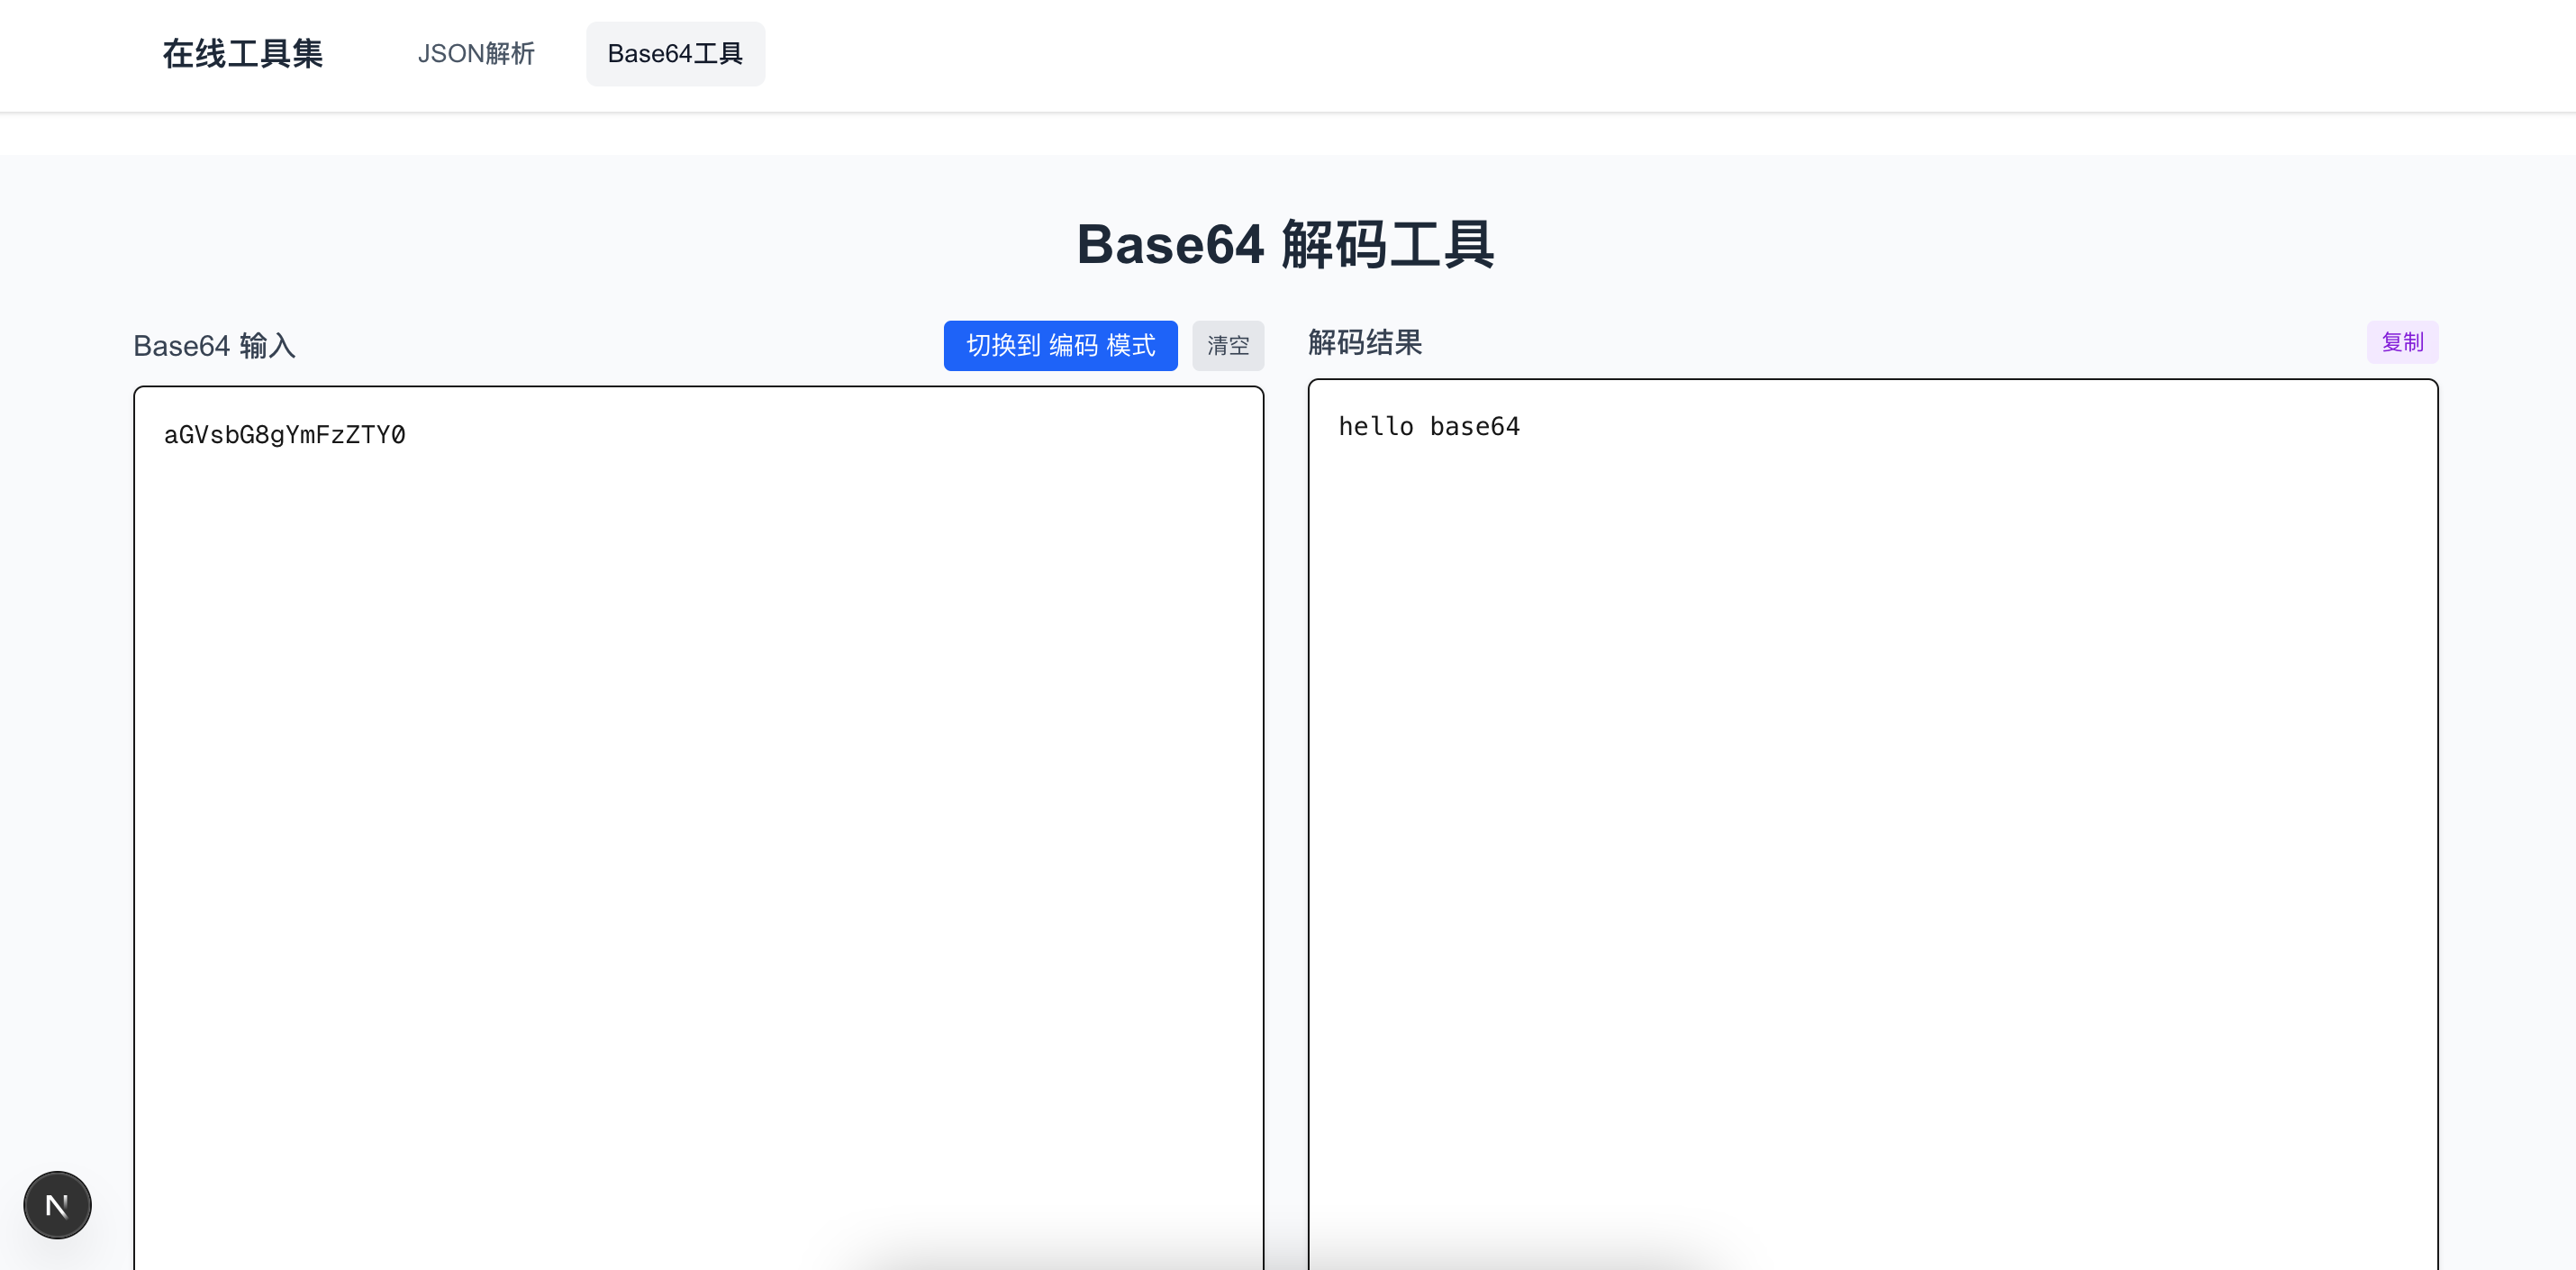Image resolution: width=2576 pixels, height=1270 pixels.
Task: Click the Base64 解码工具 page heading
Action: pyautogui.click(x=1285, y=245)
